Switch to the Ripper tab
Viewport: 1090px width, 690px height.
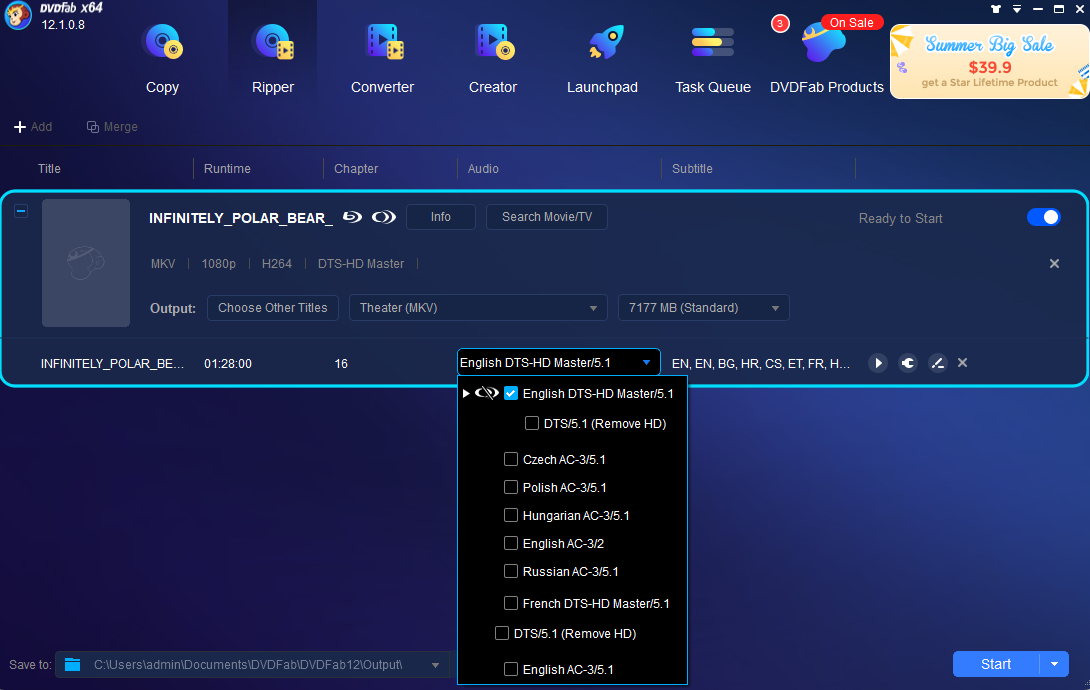point(272,56)
